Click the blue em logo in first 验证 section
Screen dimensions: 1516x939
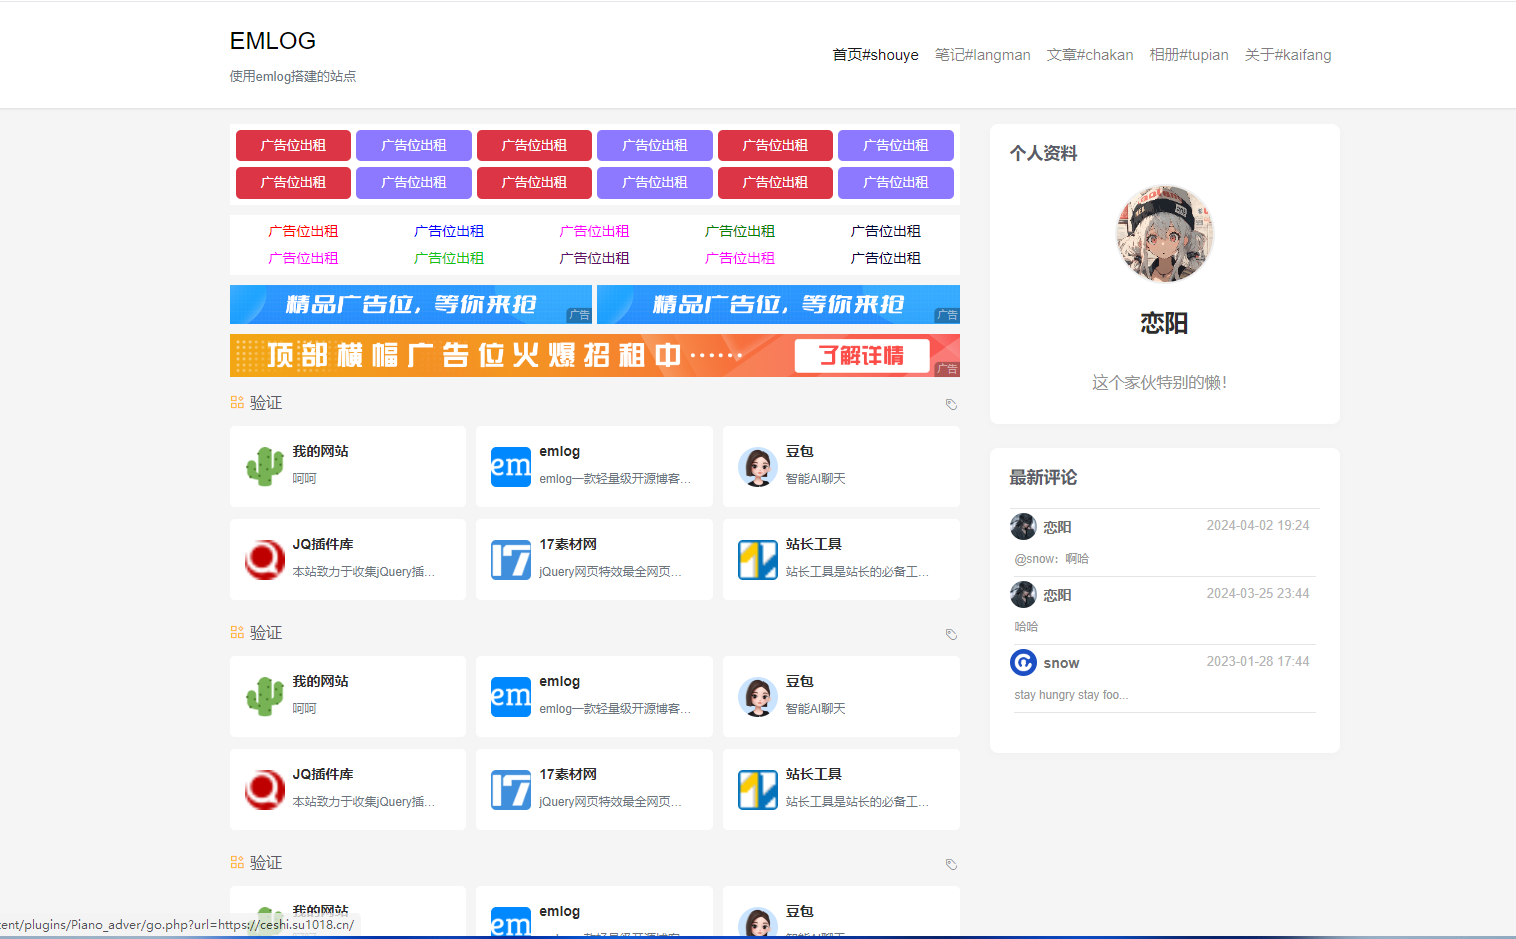click(x=511, y=467)
